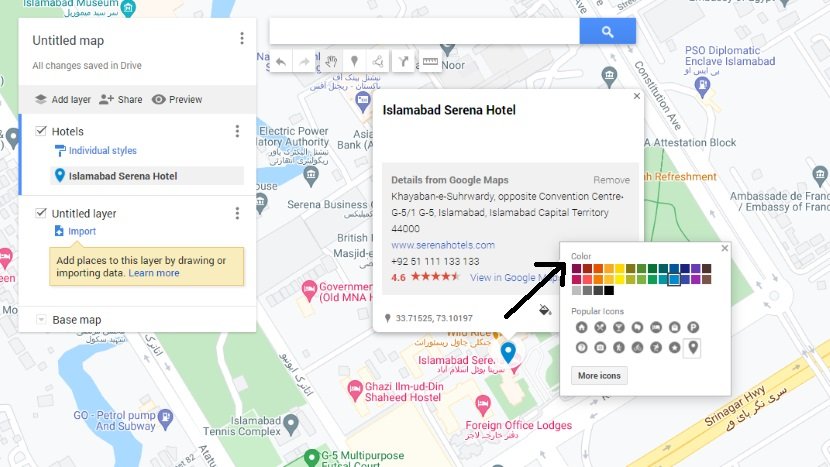Screen dimensions: 830x467
Task: Click Add layer in the panel
Action: pos(63,100)
